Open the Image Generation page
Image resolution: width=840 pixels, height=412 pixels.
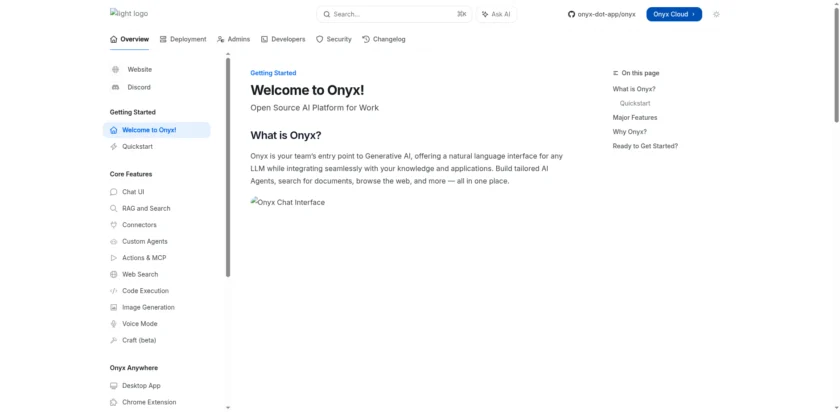point(156,308)
